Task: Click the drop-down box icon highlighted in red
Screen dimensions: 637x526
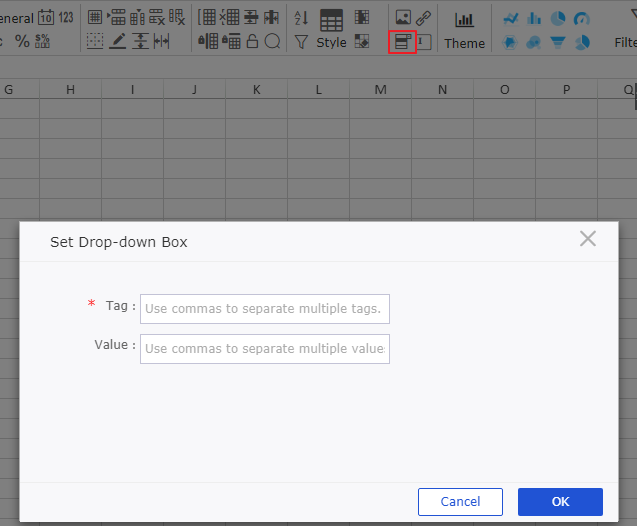Action: [402, 42]
